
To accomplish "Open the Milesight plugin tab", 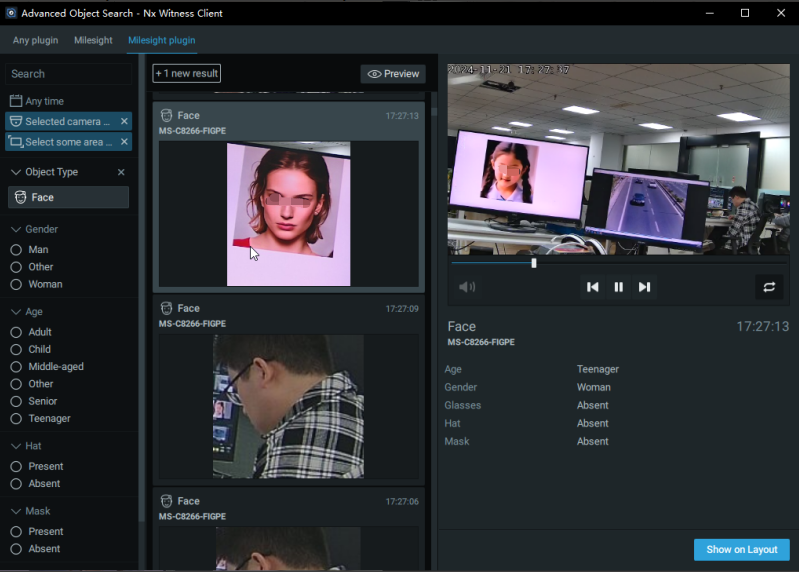I will pyautogui.click(x=162, y=40).
